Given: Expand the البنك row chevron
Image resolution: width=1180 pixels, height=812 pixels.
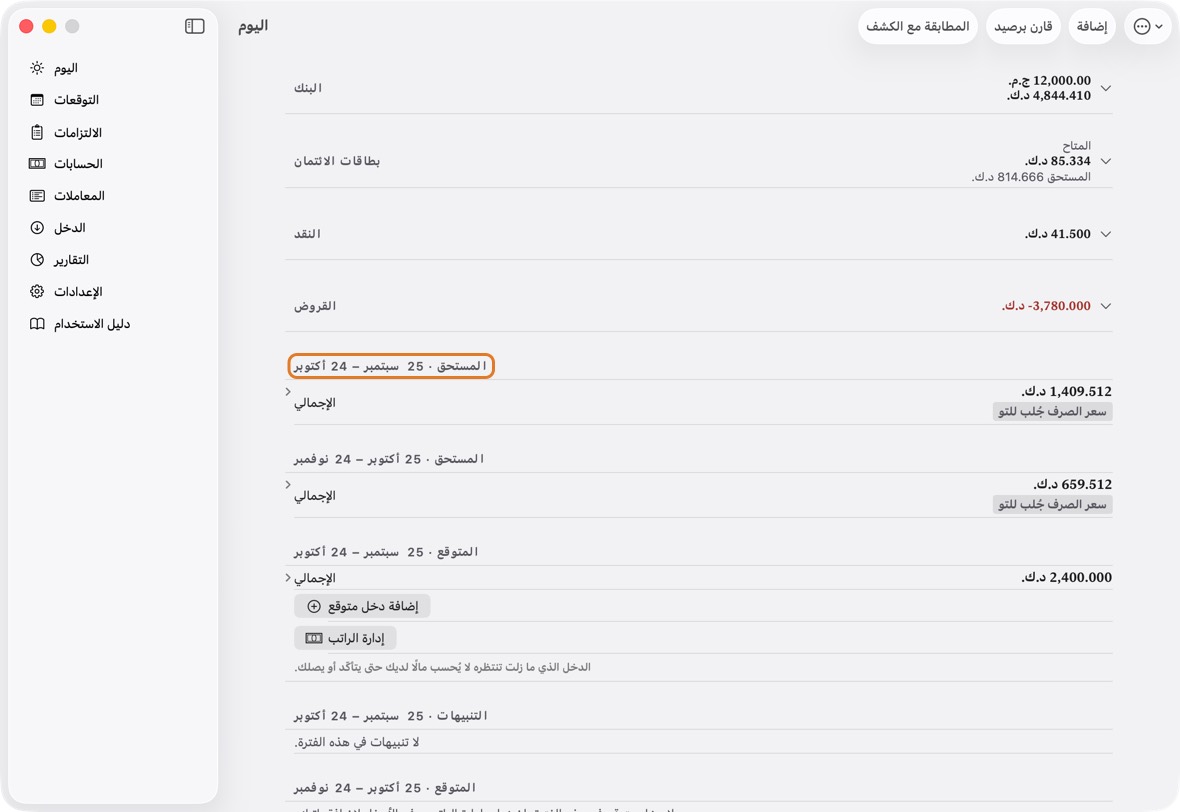Looking at the screenshot, I should click(1105, 88).
